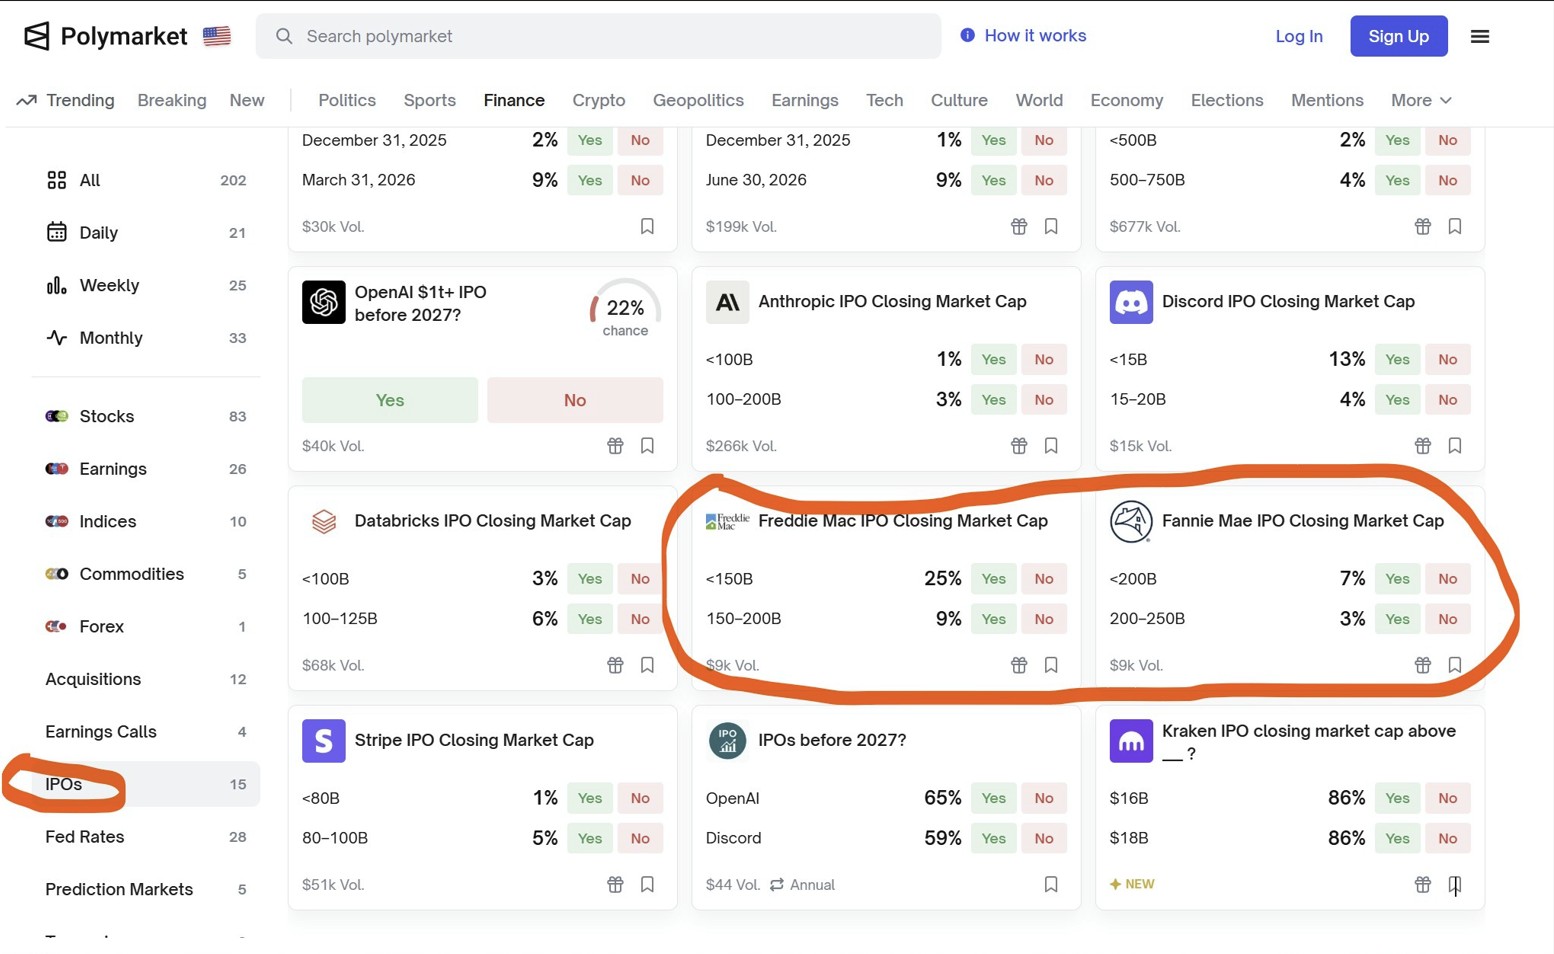Click gift icon on $677k Vol. card
1554x954 pixels.
(1423, 227)
